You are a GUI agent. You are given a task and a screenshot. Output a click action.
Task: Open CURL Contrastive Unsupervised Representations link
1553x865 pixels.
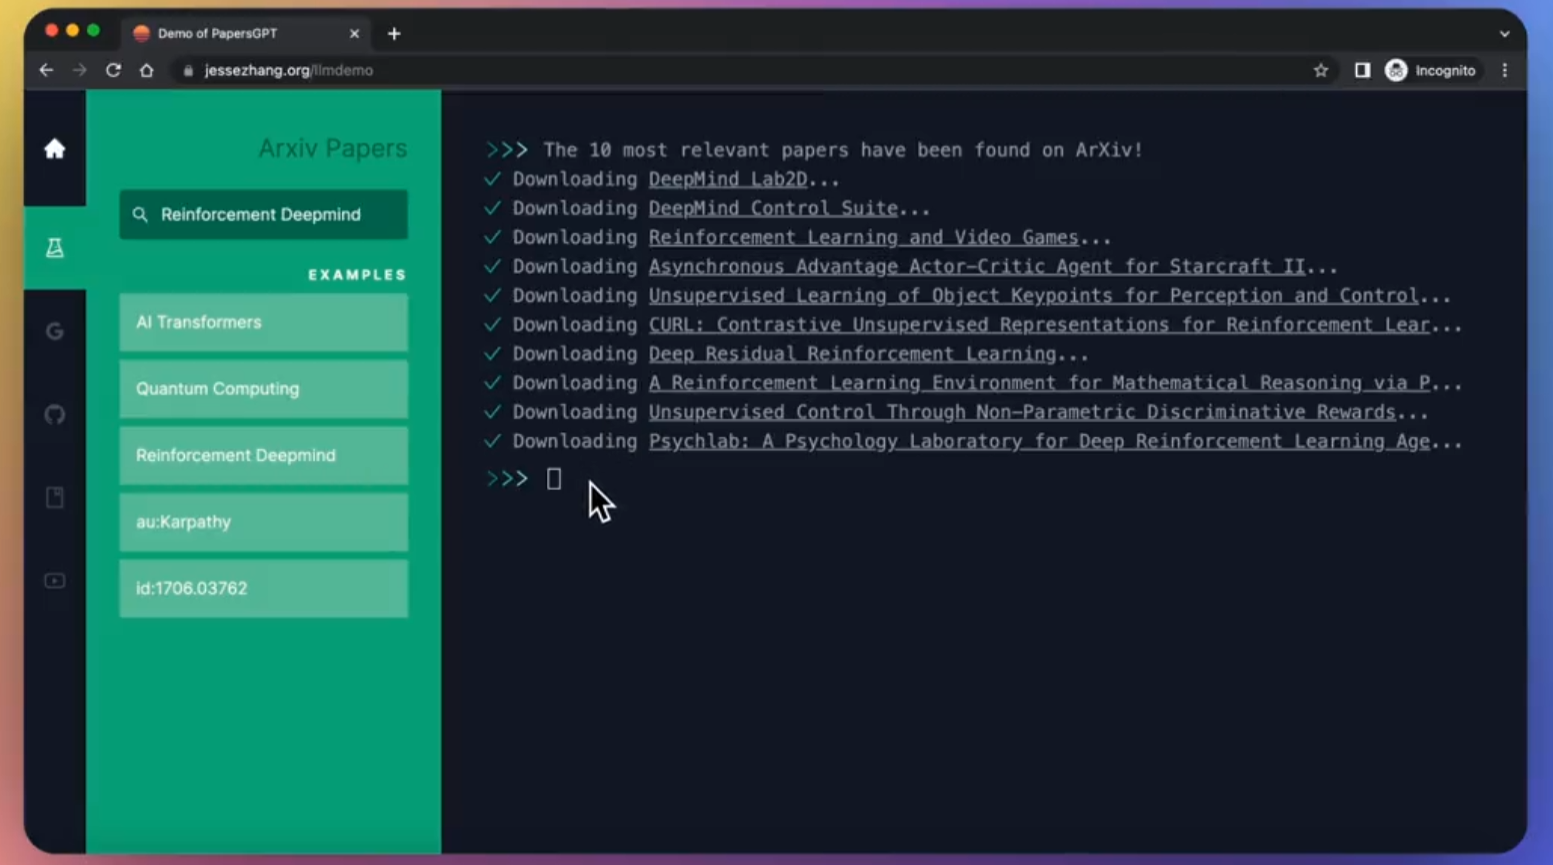[1040, 324]
